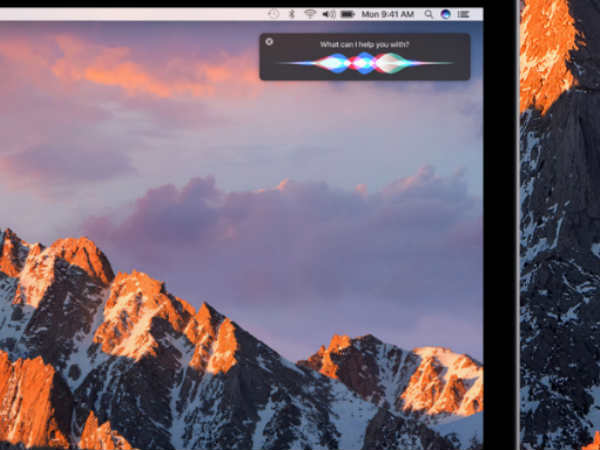Click "What can I help you with?" text
This screenshot has width=600, height=450.
[364, 45]
